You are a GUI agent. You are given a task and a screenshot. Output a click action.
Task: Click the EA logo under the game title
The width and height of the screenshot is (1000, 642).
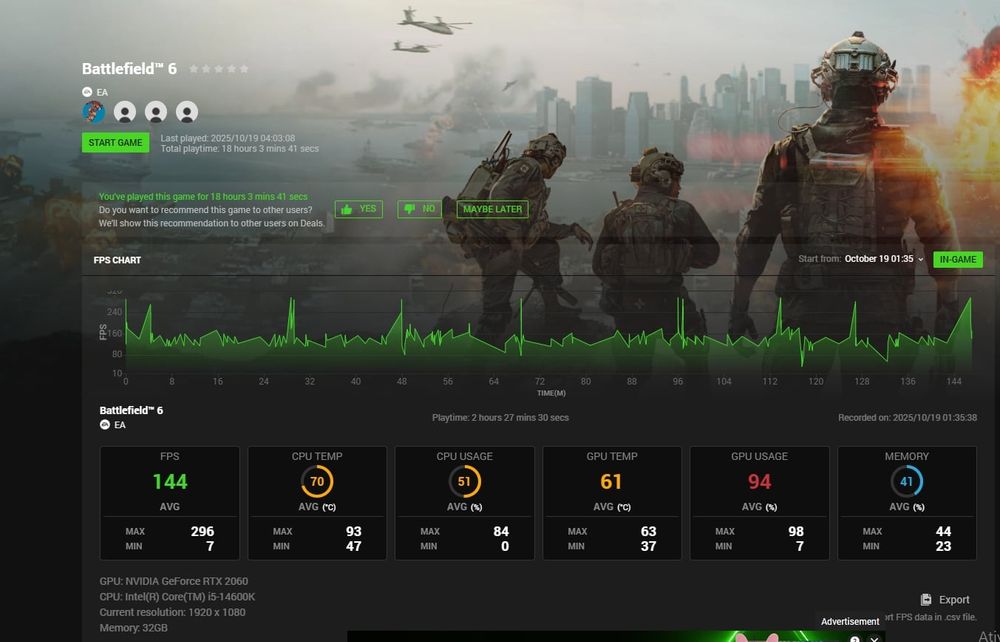87,92
